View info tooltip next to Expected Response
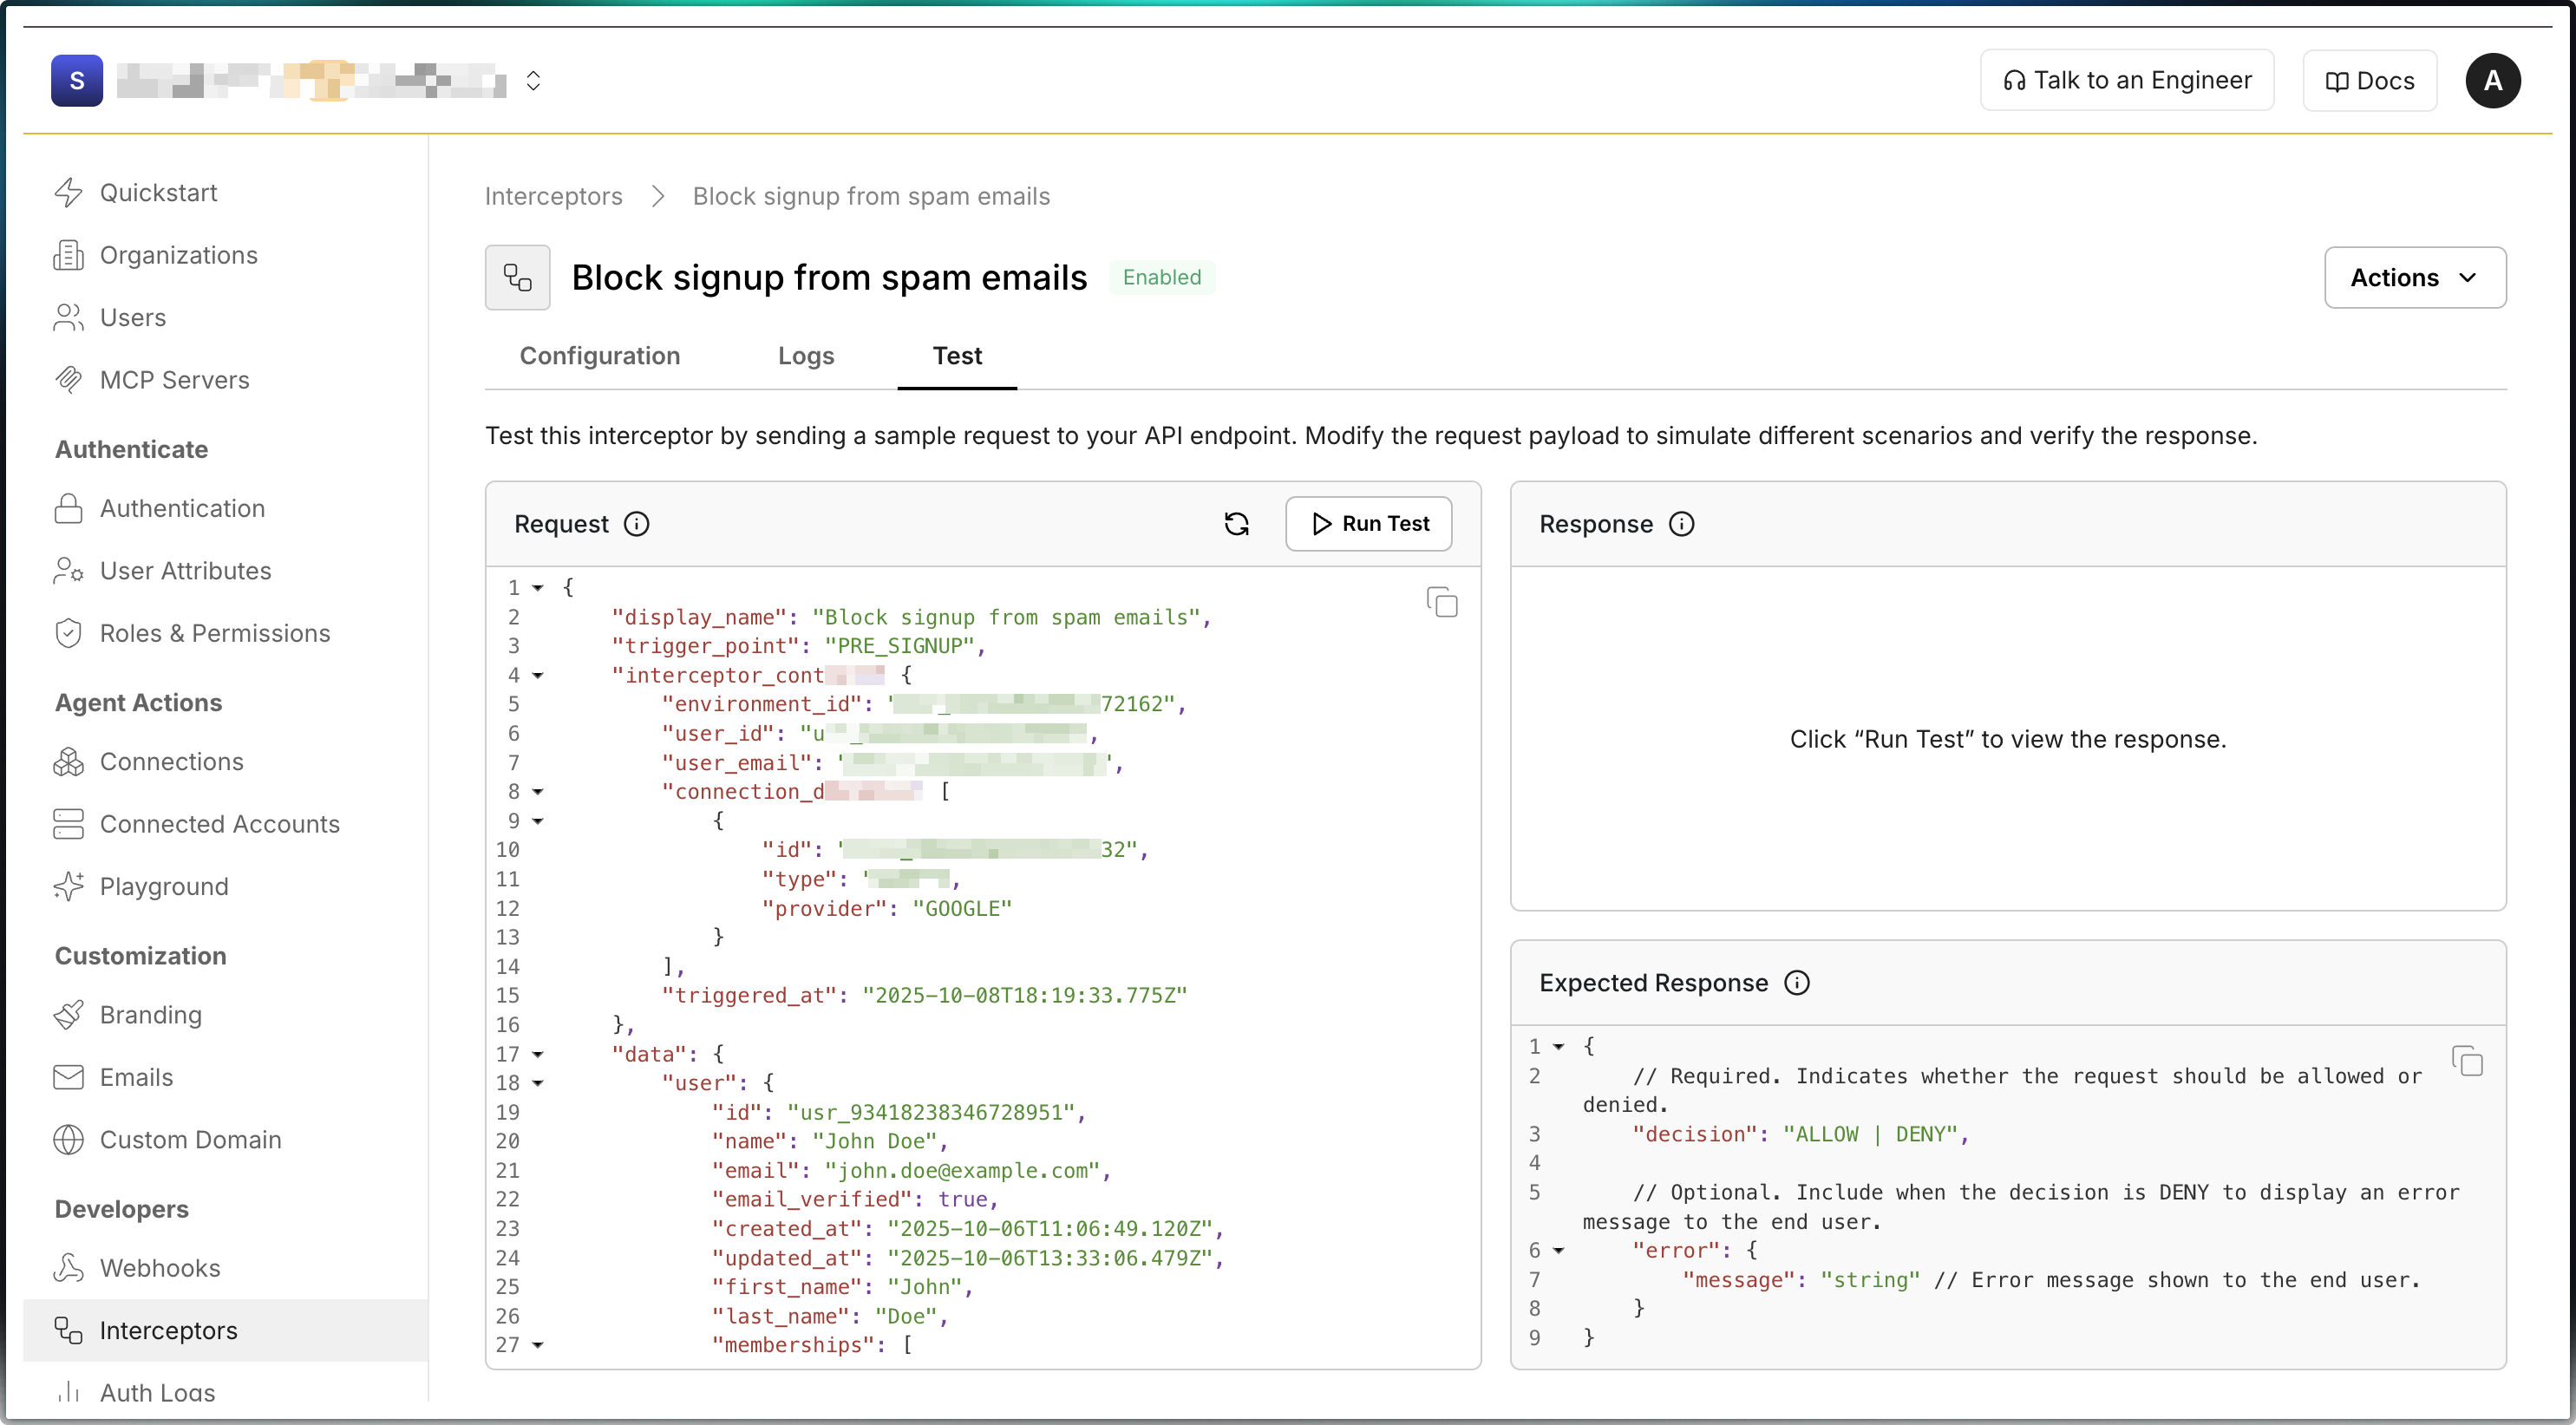Image resolution: width=2576 pixels, height=1425 pixels. tap(1796, 982)
